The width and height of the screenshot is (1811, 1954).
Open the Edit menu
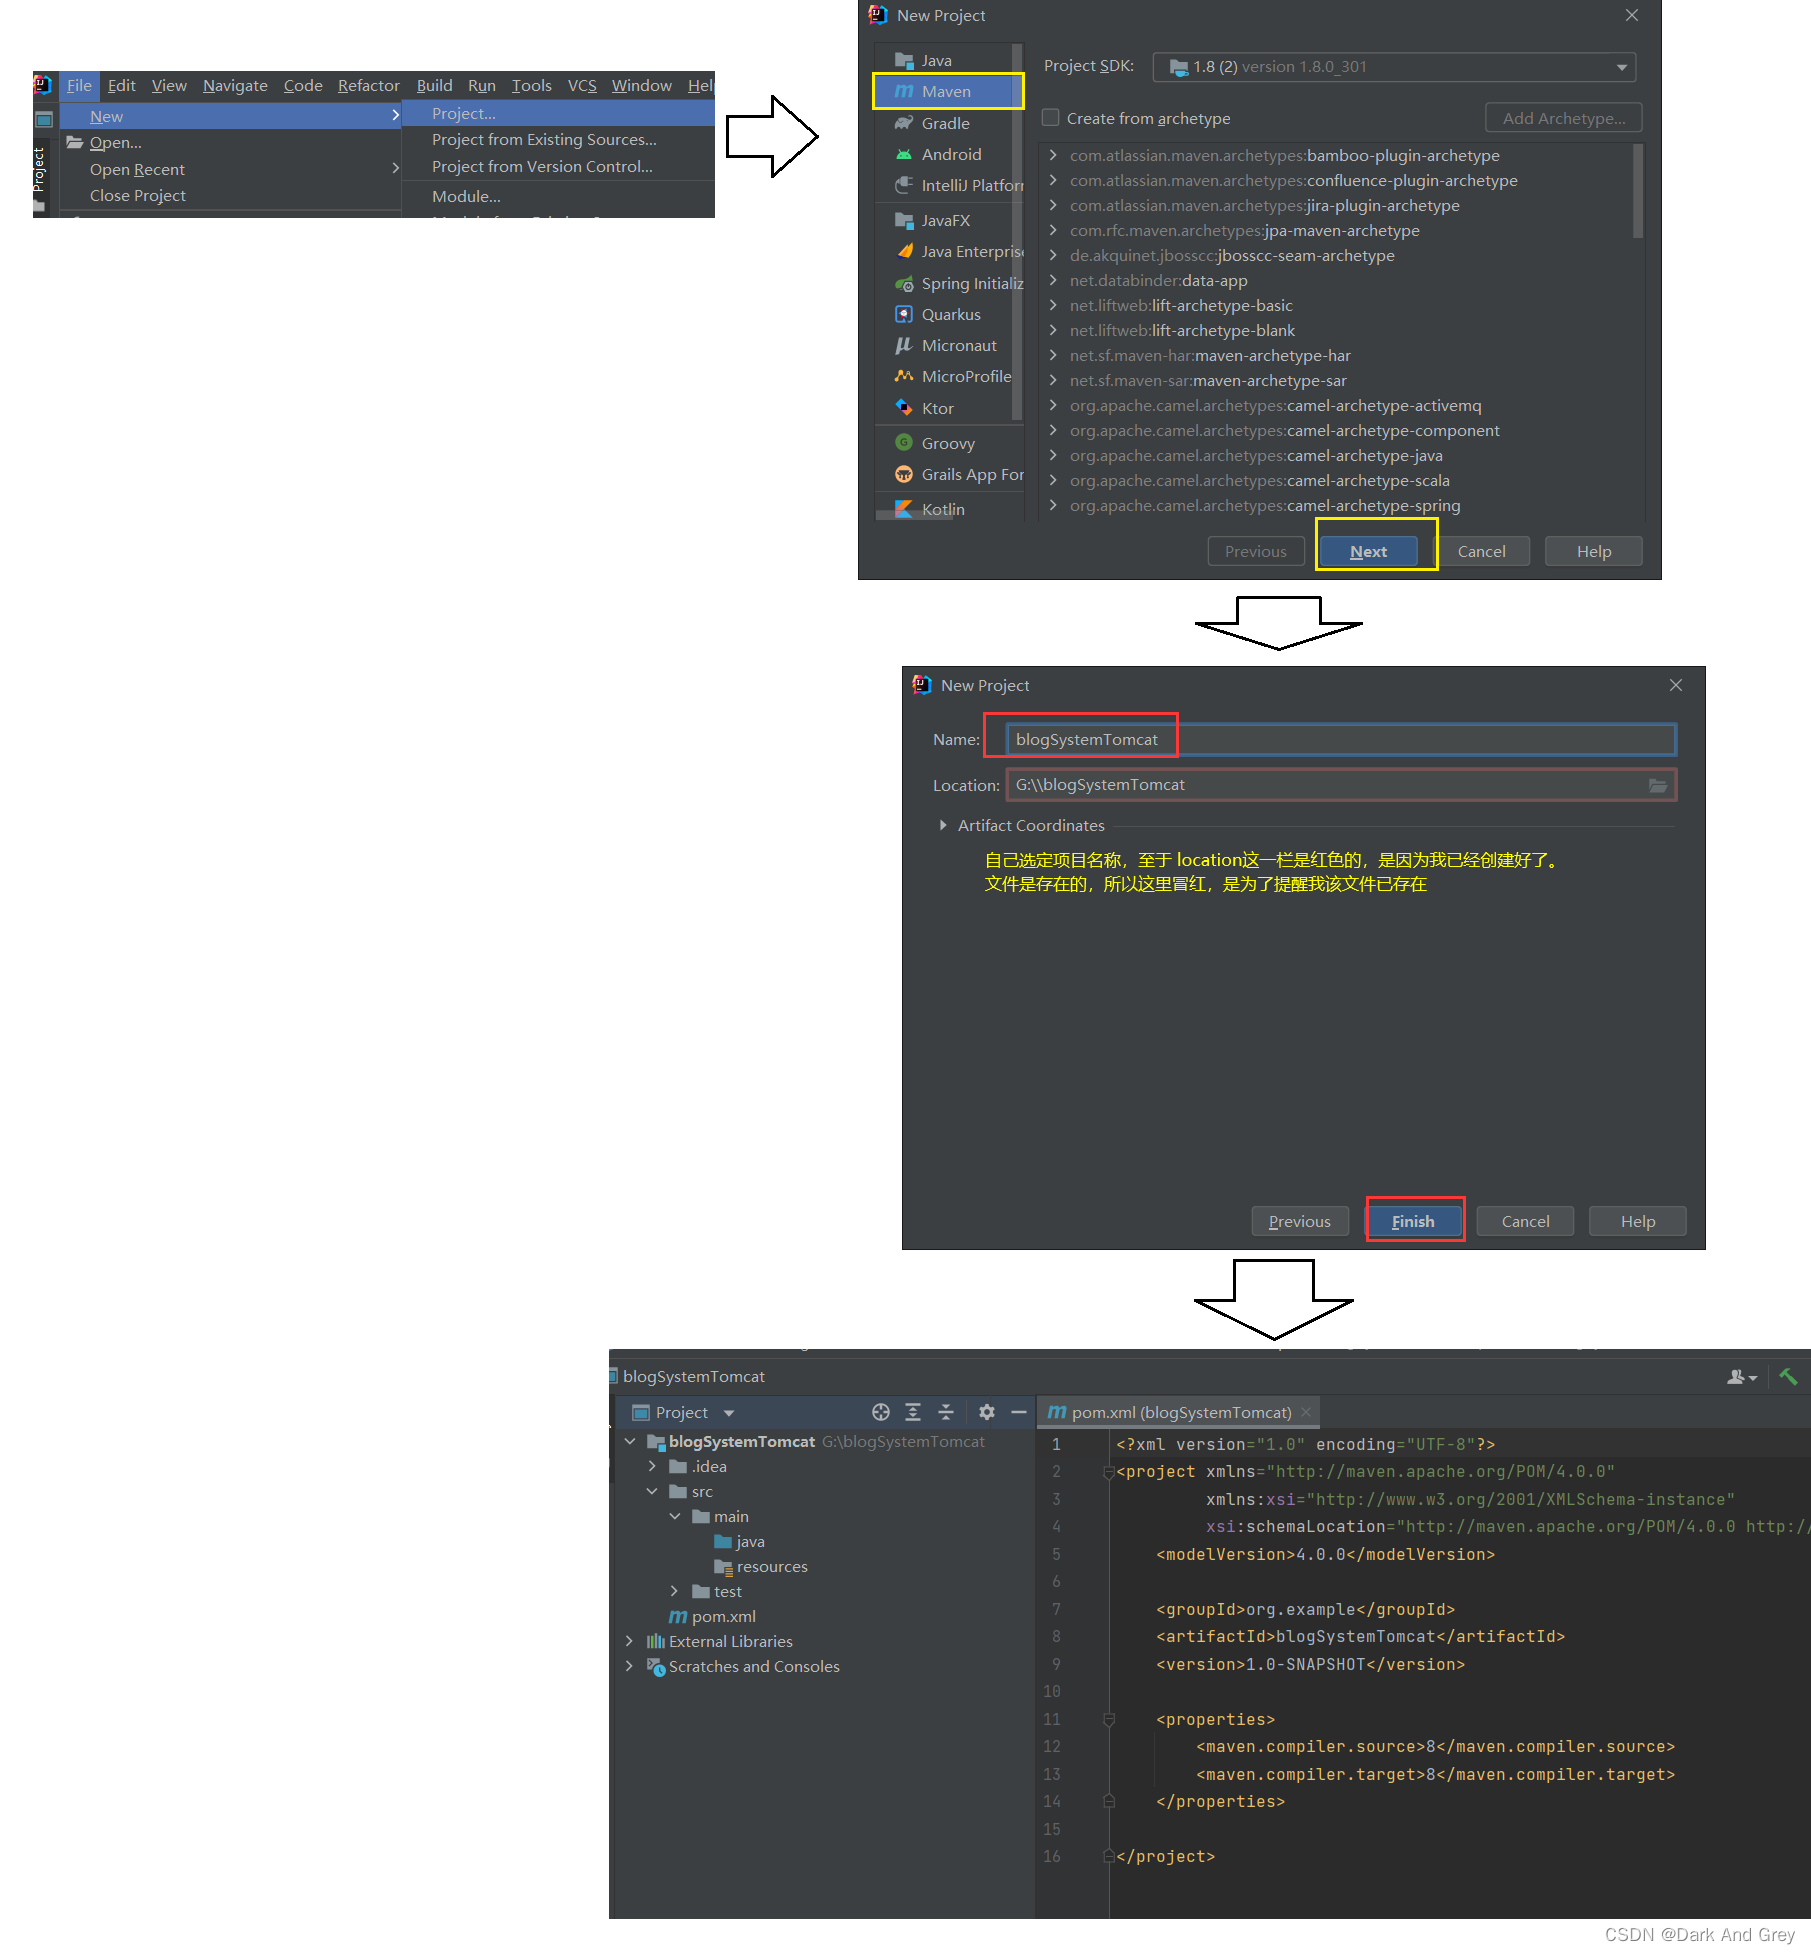pyautogui.click(x=121, y=85)
